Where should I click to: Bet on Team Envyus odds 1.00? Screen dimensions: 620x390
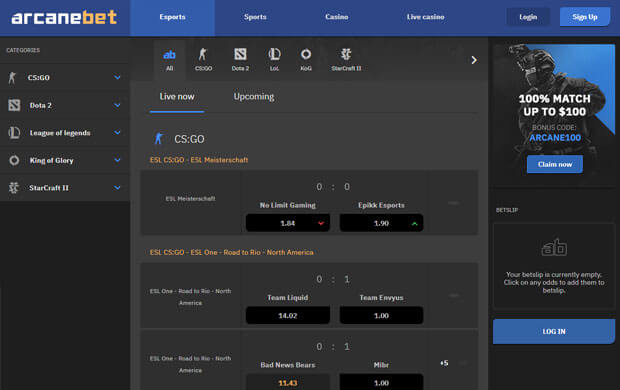tap(381, 315)
